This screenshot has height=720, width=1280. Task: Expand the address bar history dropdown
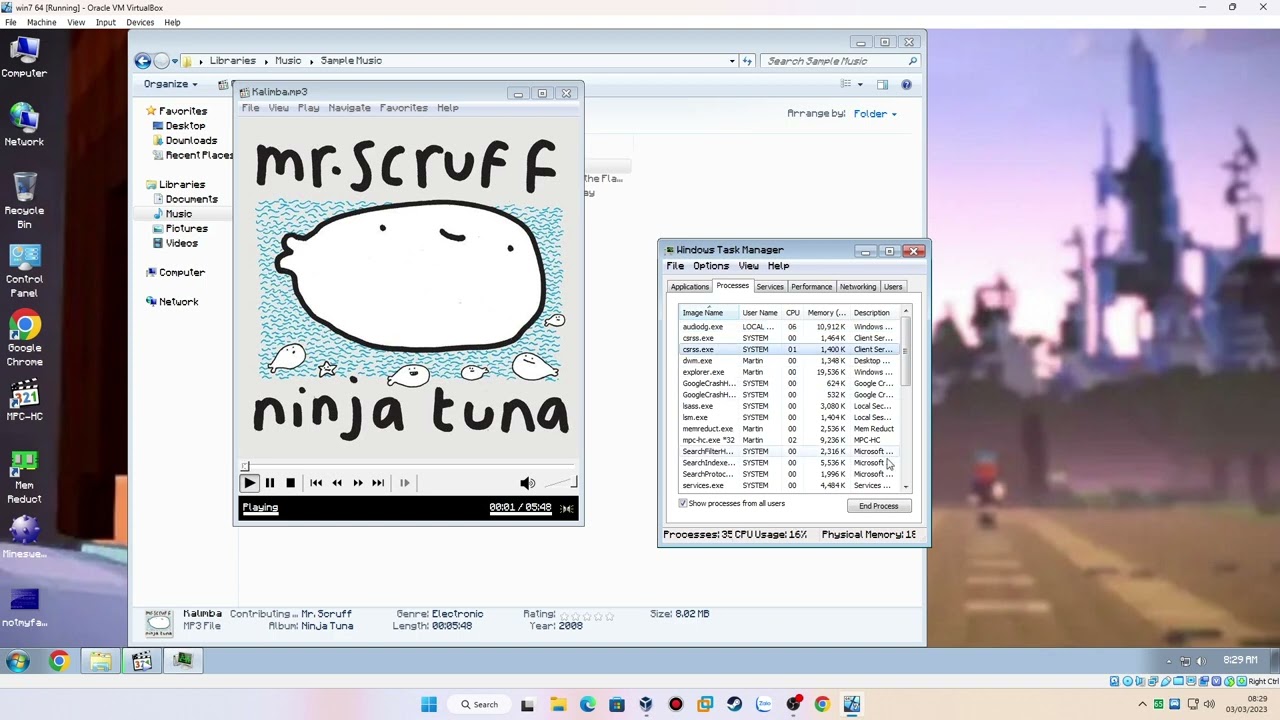click(732, 61)
